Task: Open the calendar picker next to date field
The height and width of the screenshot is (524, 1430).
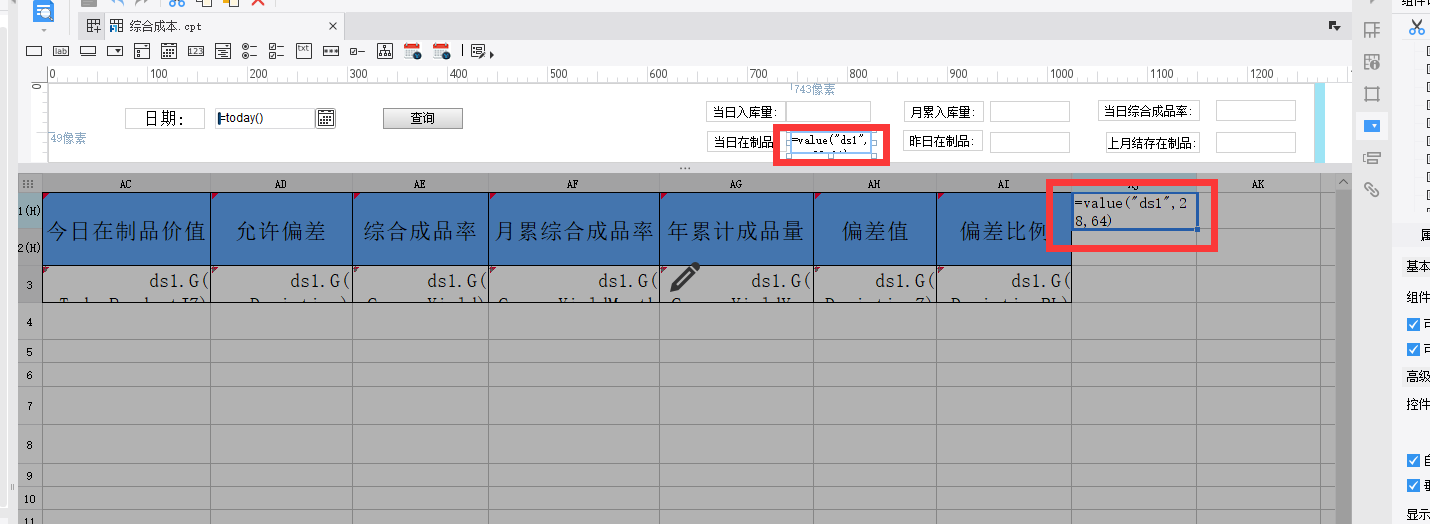Action: pyautogui.click(x=326, y=118)
